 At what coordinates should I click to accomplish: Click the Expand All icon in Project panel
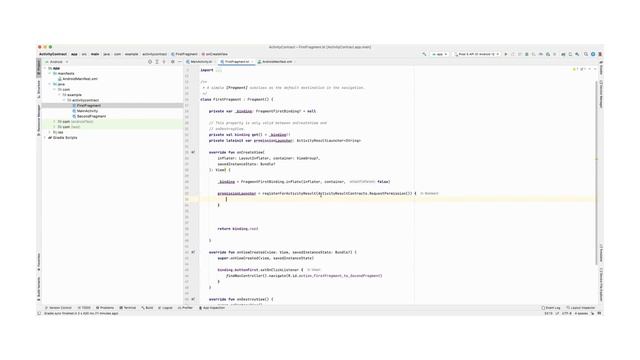[x=157, y=62]
